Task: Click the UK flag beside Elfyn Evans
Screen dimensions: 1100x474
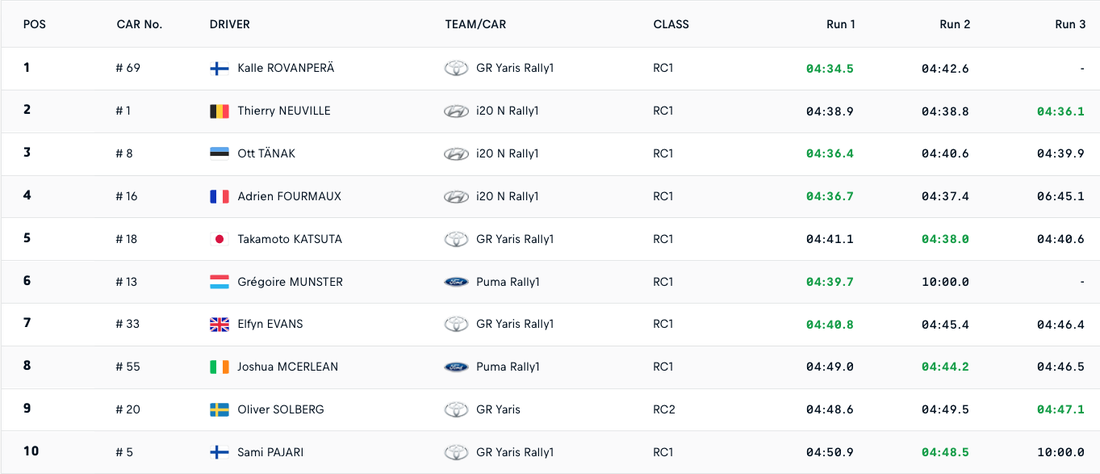Action: (x=219, y=324)
